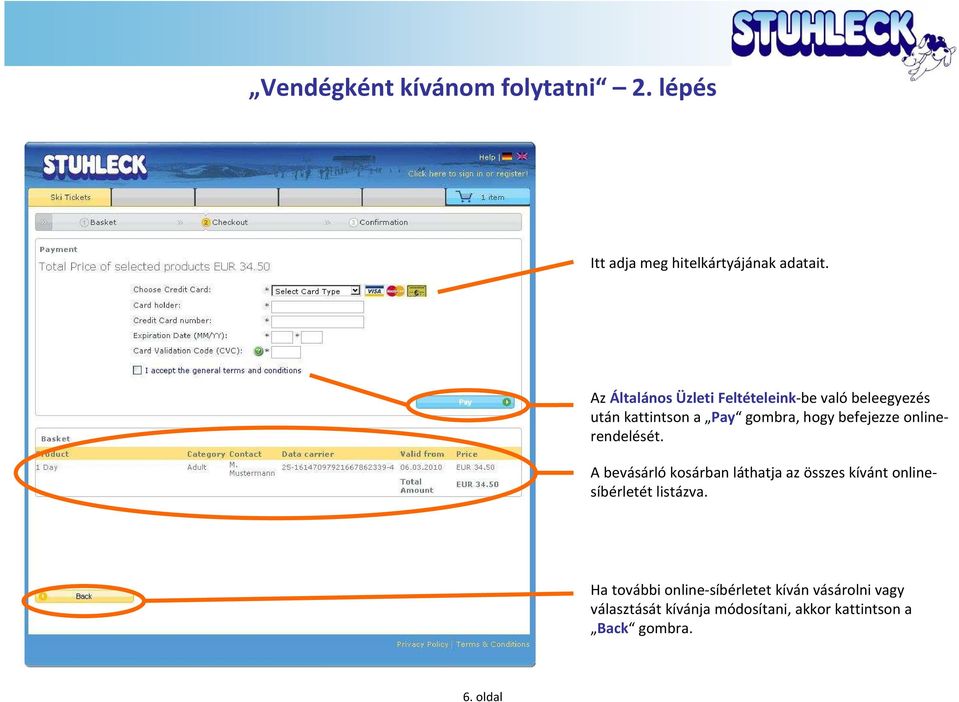Click the Pay button
Viewport: 959px width, 702px height.
pos(465,402)
